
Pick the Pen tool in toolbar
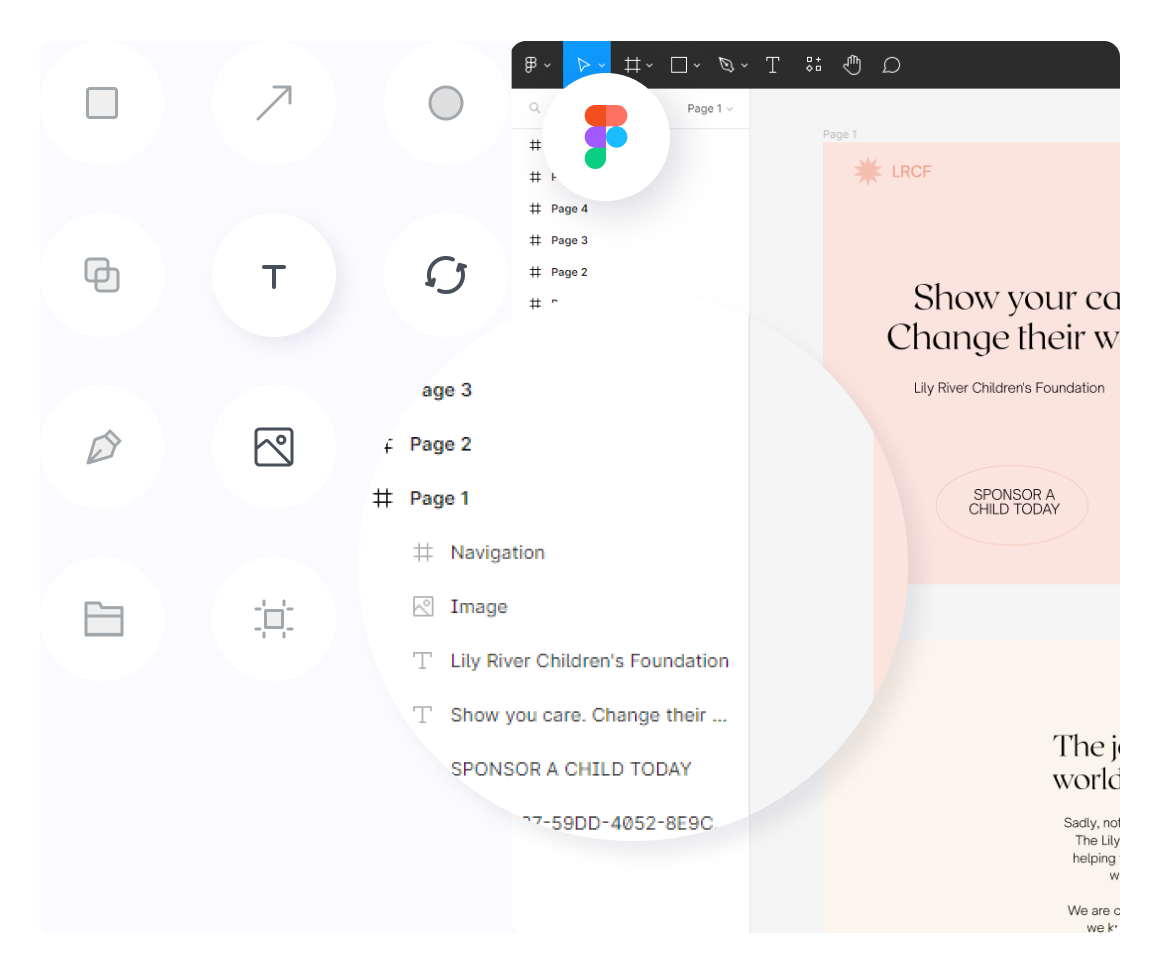(x=726, y=65)
